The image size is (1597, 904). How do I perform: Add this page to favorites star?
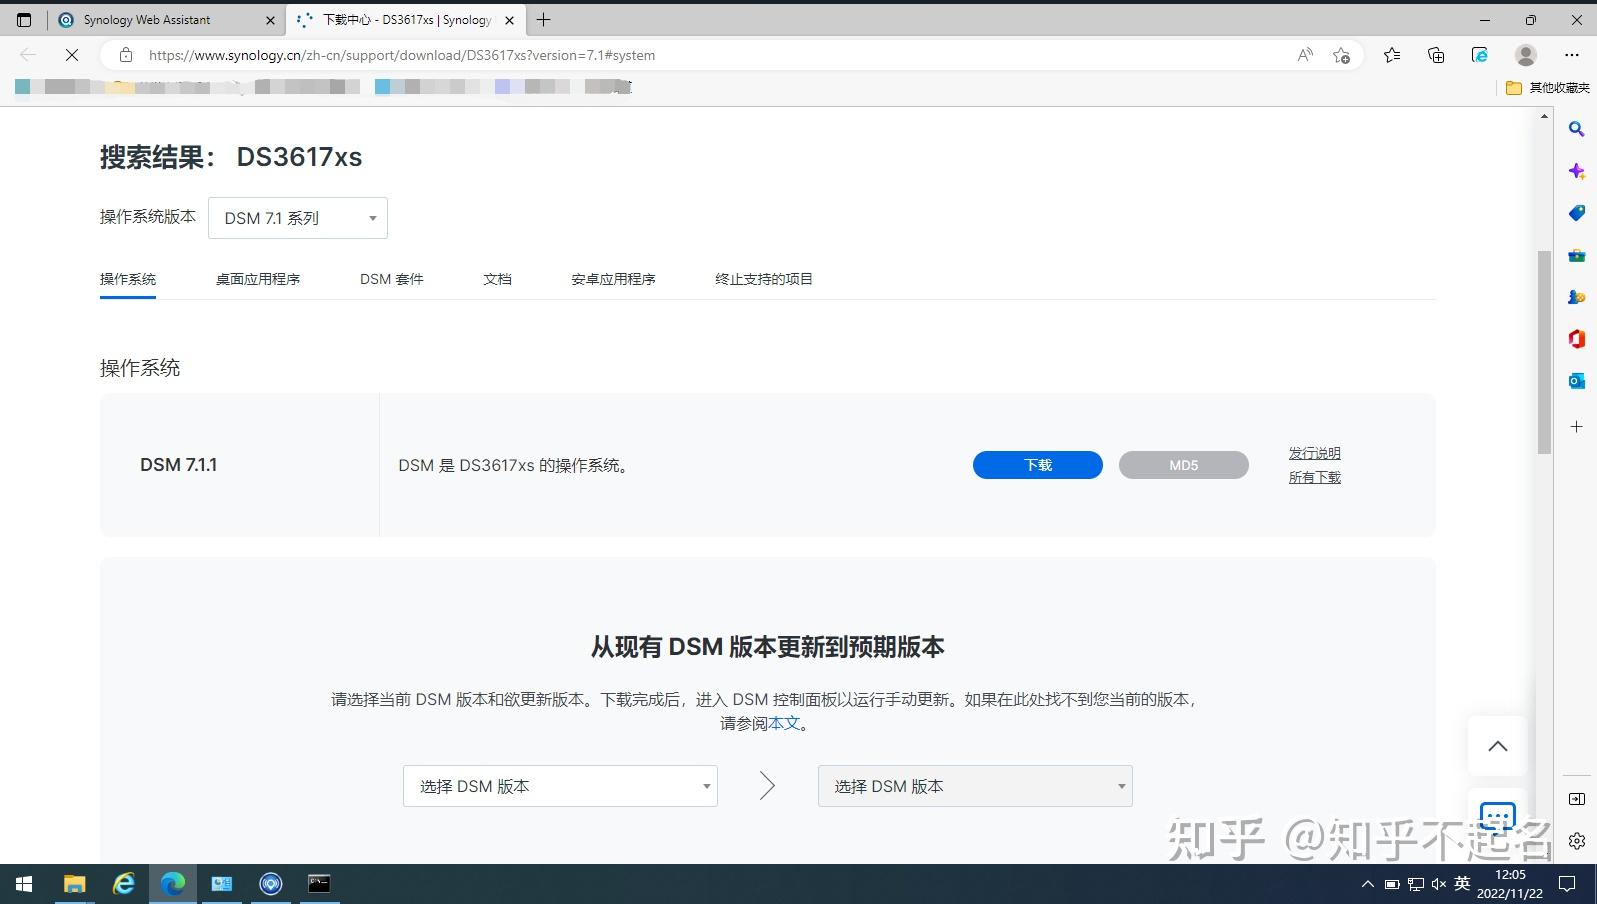pyautogui.click(x=1342, y=55)
